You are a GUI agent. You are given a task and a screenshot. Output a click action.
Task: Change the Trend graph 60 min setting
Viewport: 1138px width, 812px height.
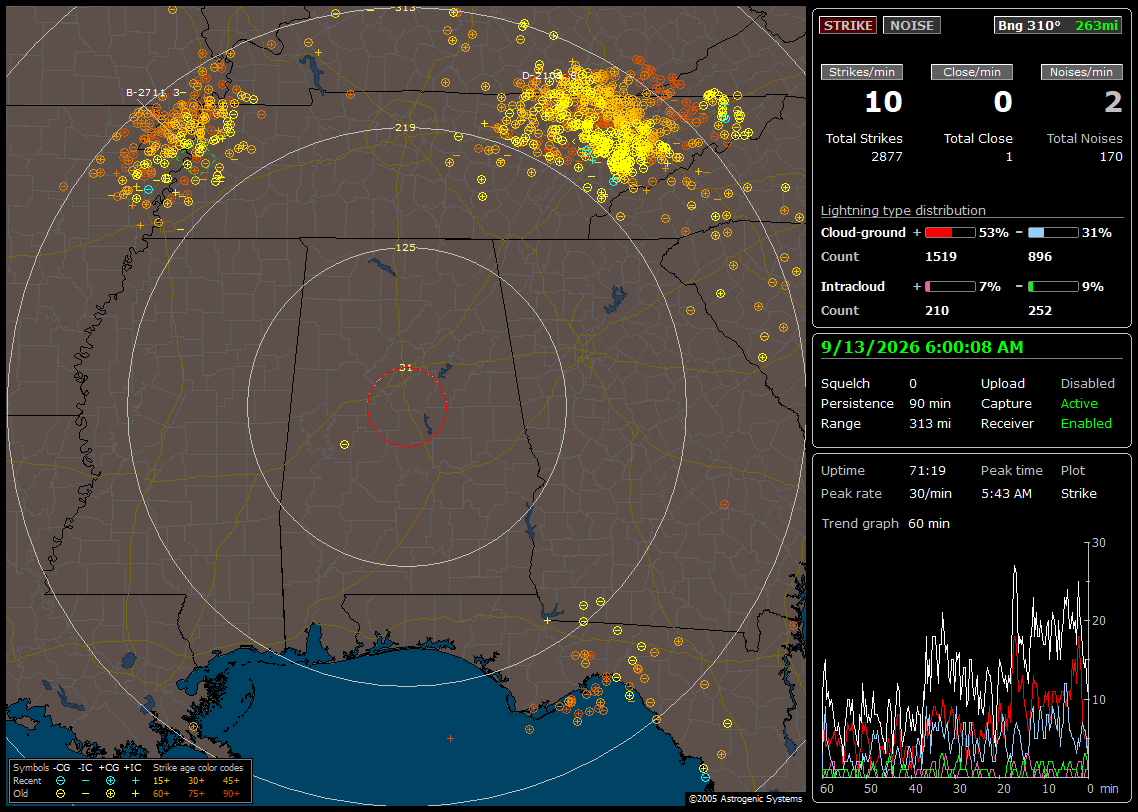point(929,523)
